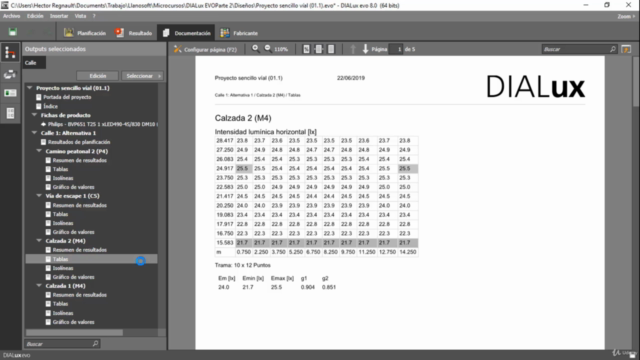Fit page width view icon
The height and width of the screenshot is (360, 640).
point(318,49)
